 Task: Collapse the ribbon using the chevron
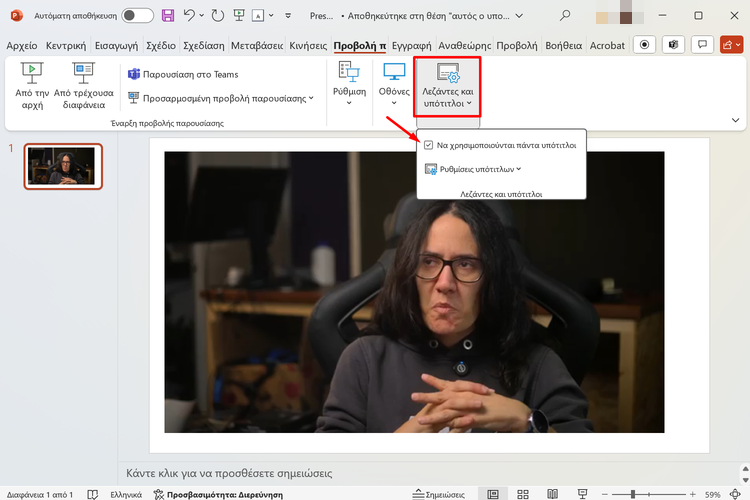(736, 120)
